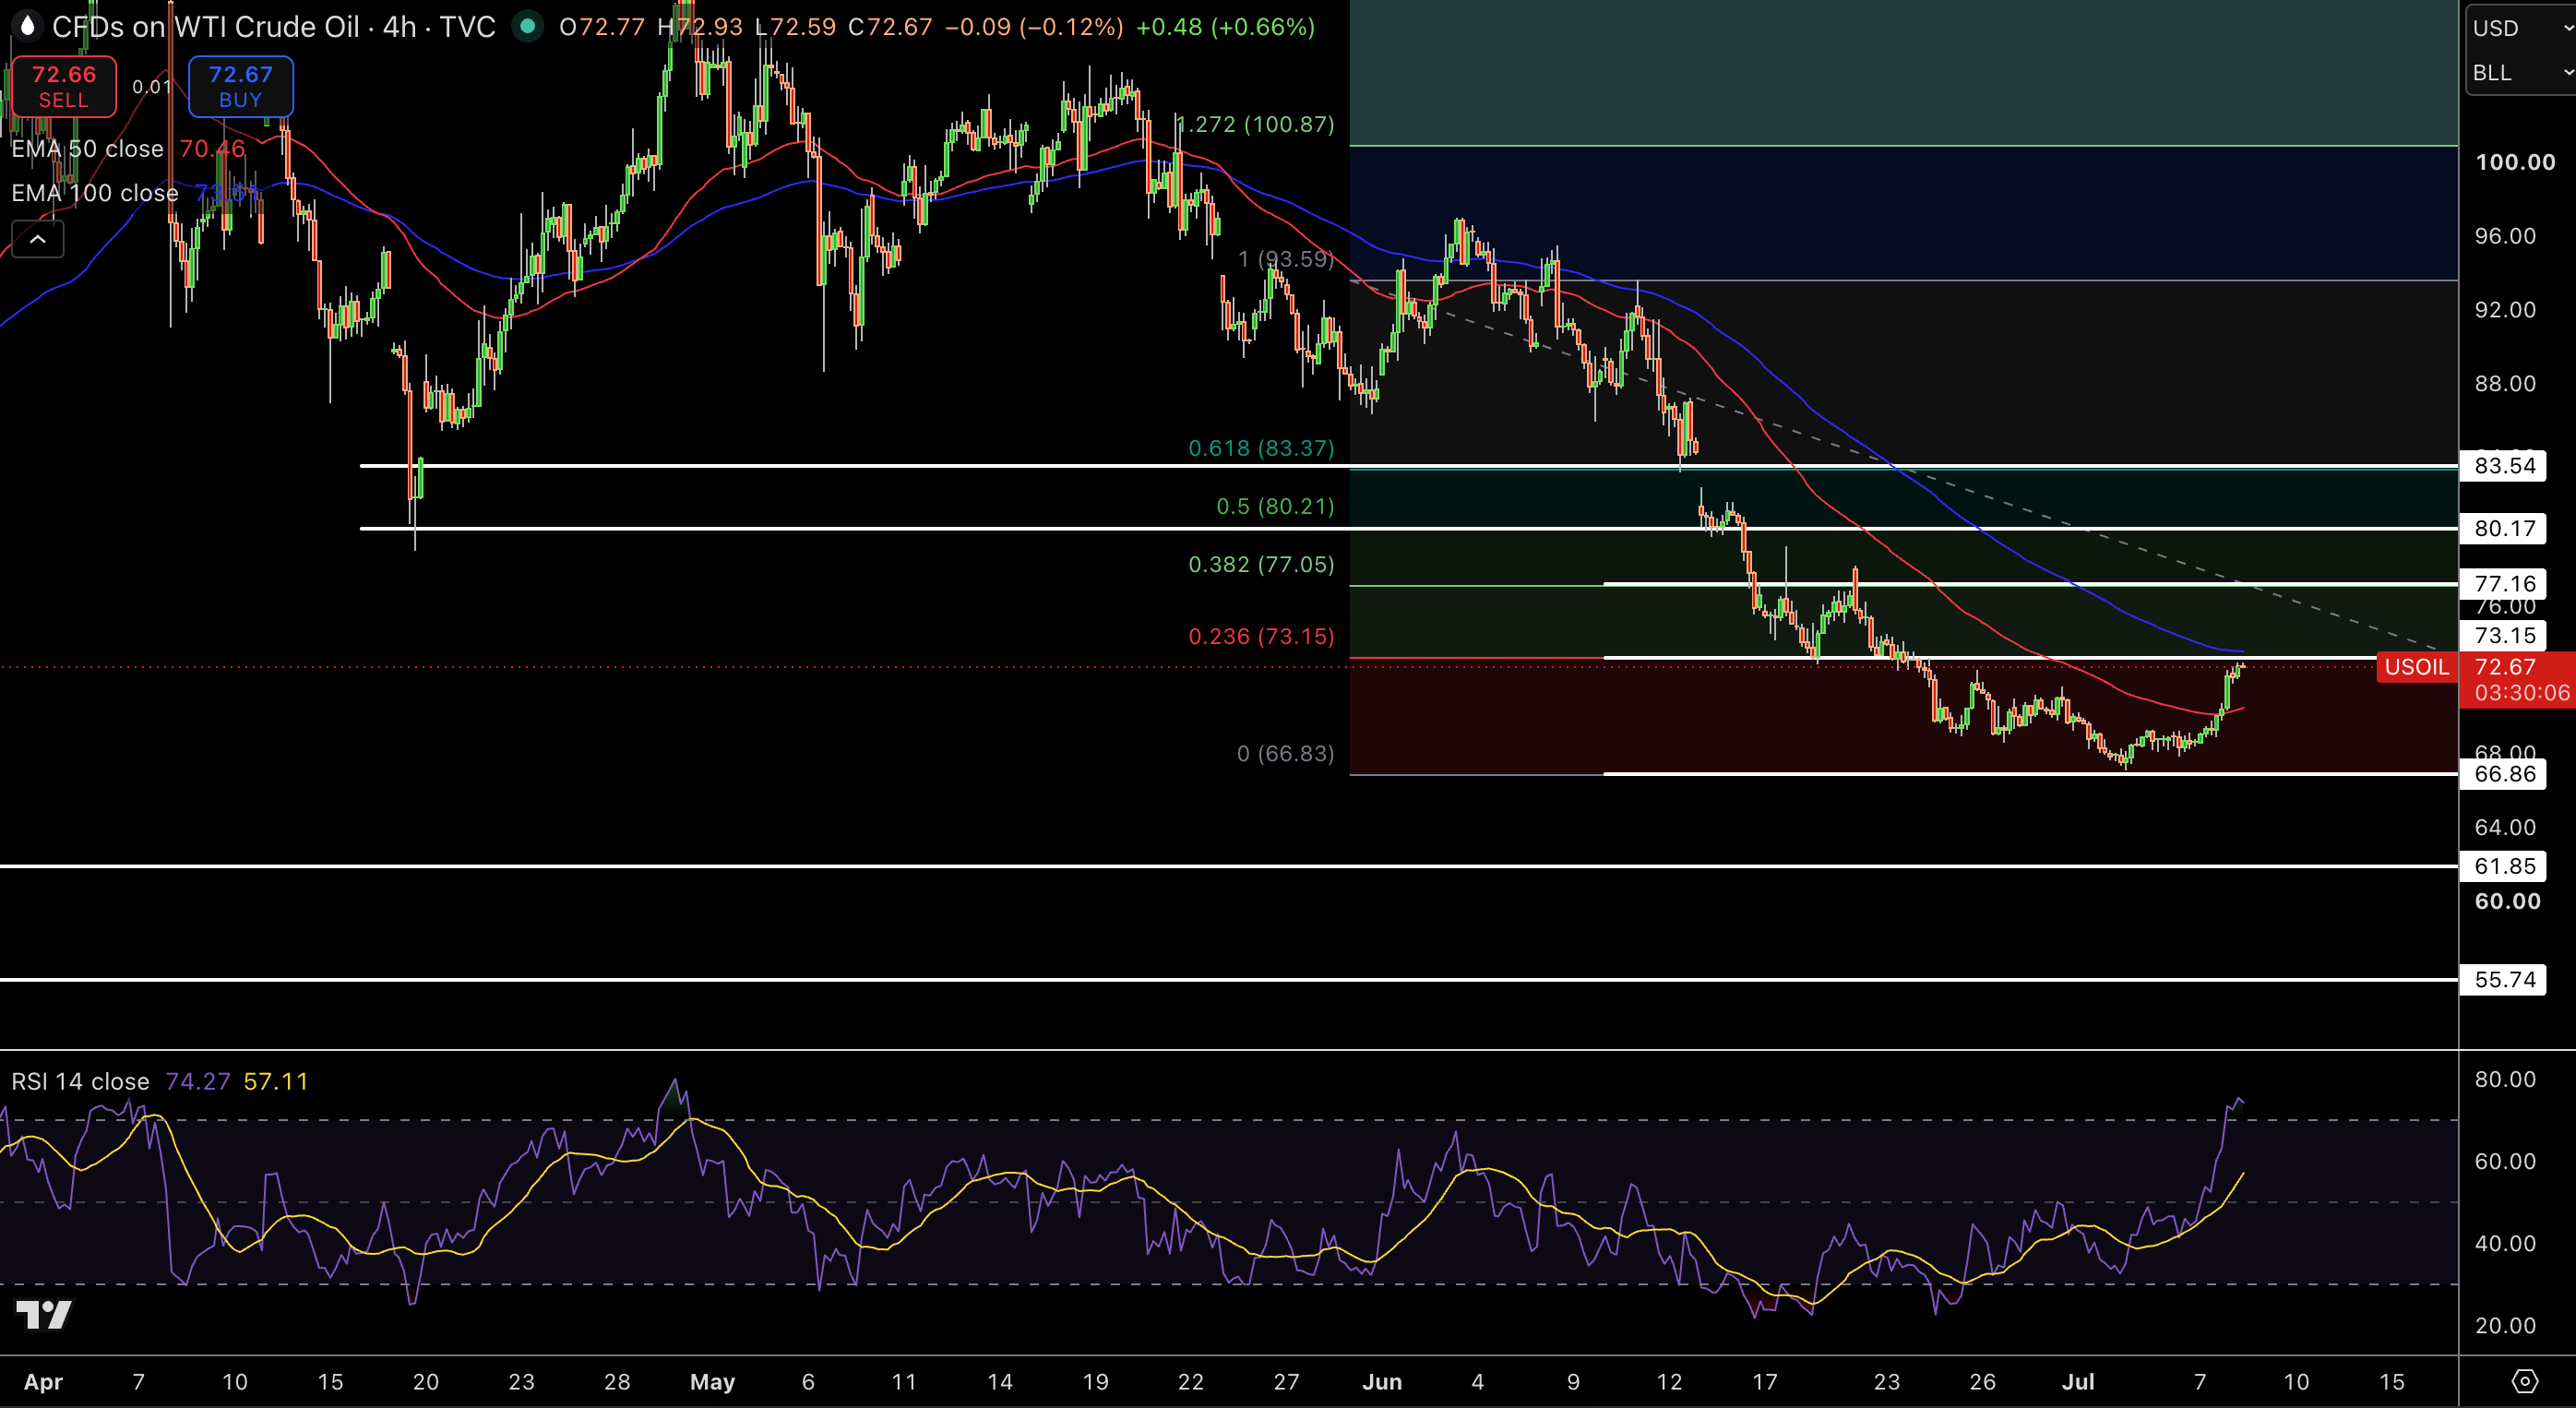The height and width of the screenshot is (1408, 2576).
Task: Click the 73.15 horizontal line price label
Action: [x=2504, y=636]
